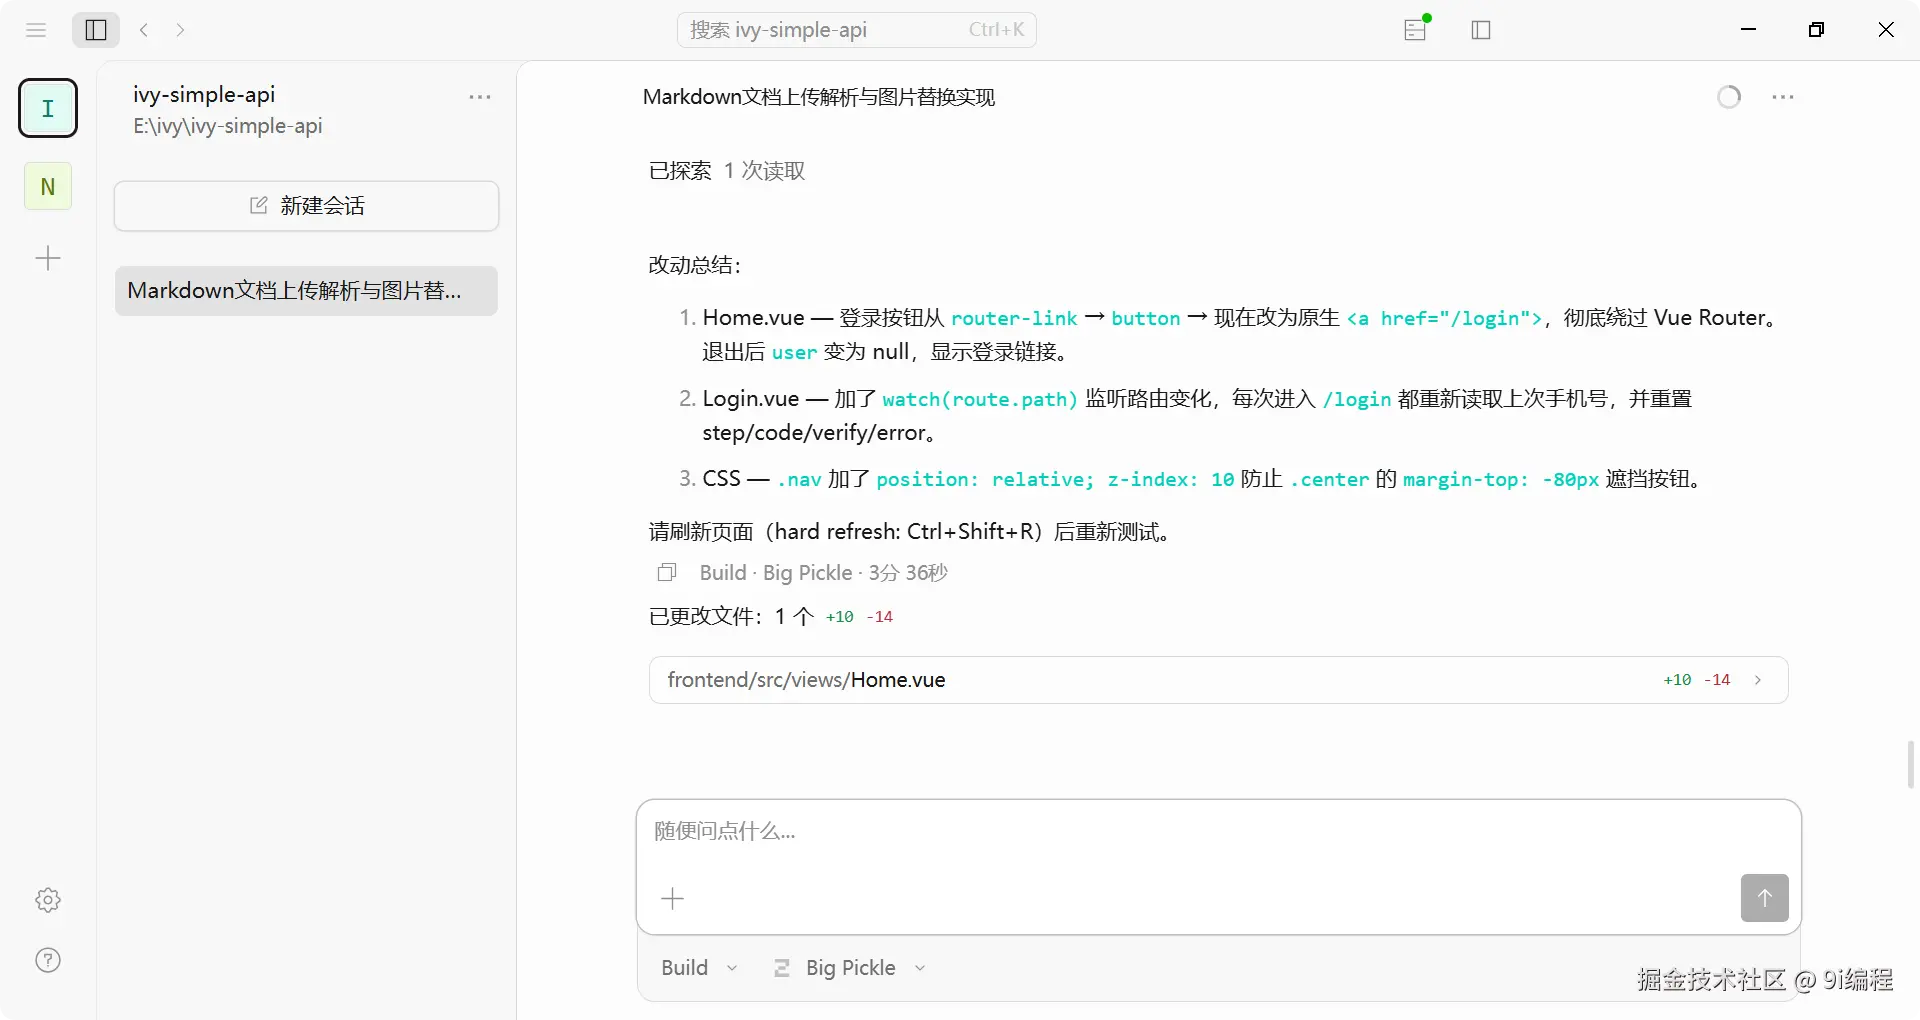Expand the 已探索 1 次读取 section
This screenshot has width=1920, height=1020.
pyautogui.click(x=727, y=171)
